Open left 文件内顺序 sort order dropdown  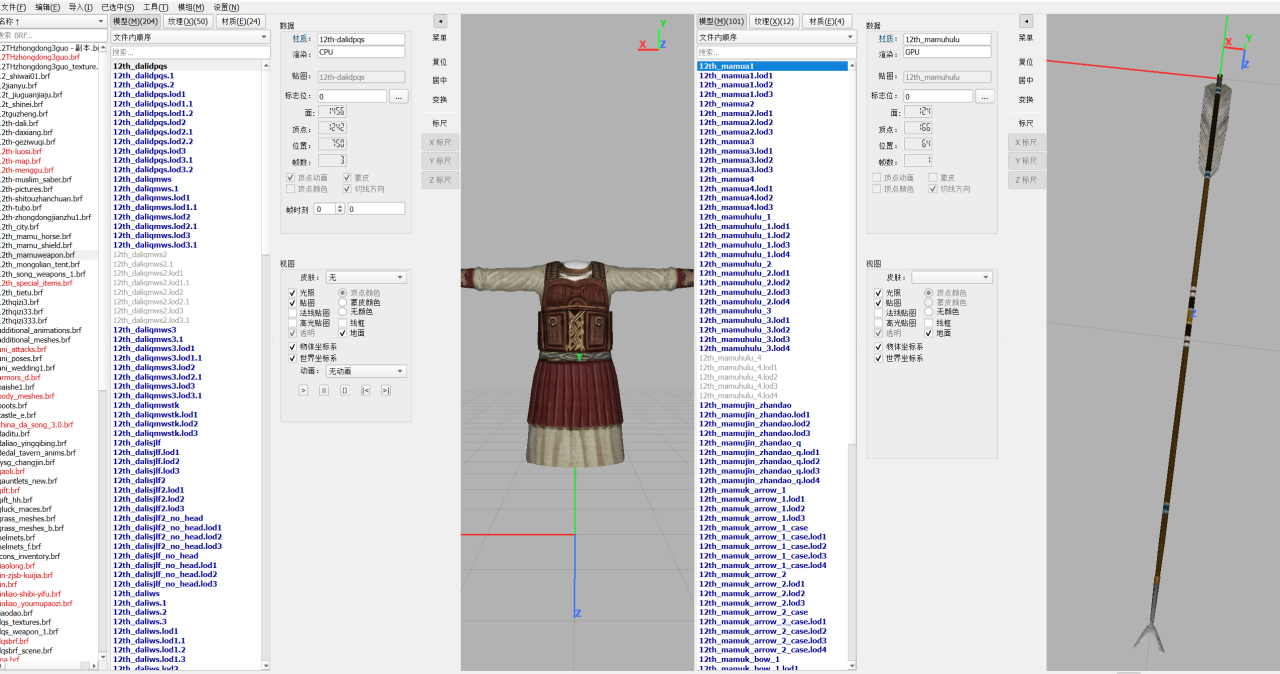coord(190,37)
